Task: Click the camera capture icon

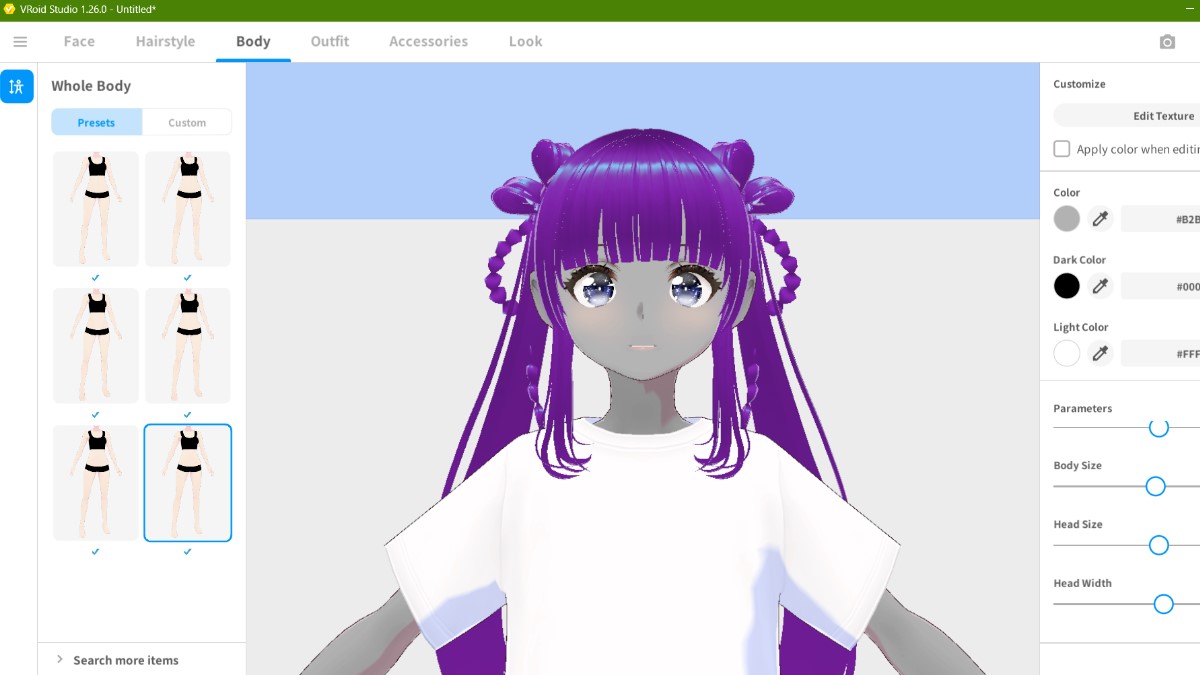Action: [x=1167, y=42]
